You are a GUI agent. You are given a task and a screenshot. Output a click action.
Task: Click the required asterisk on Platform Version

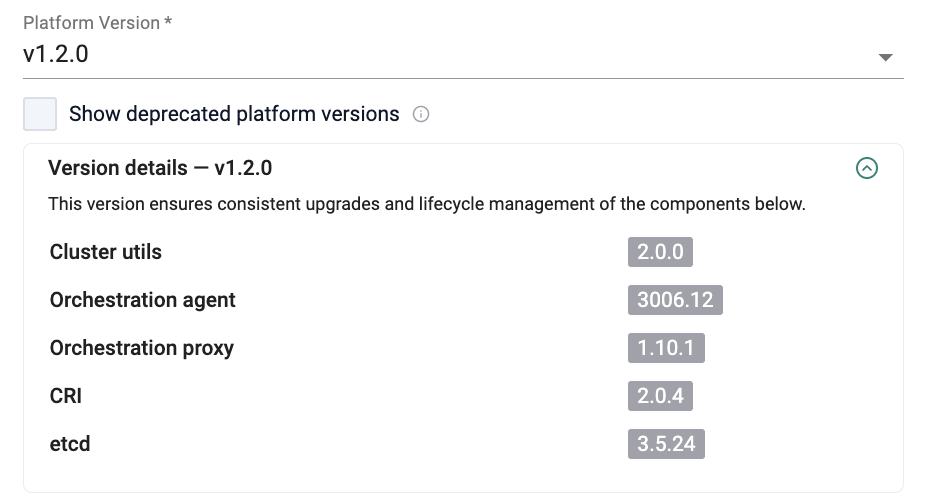click(168, 22)
